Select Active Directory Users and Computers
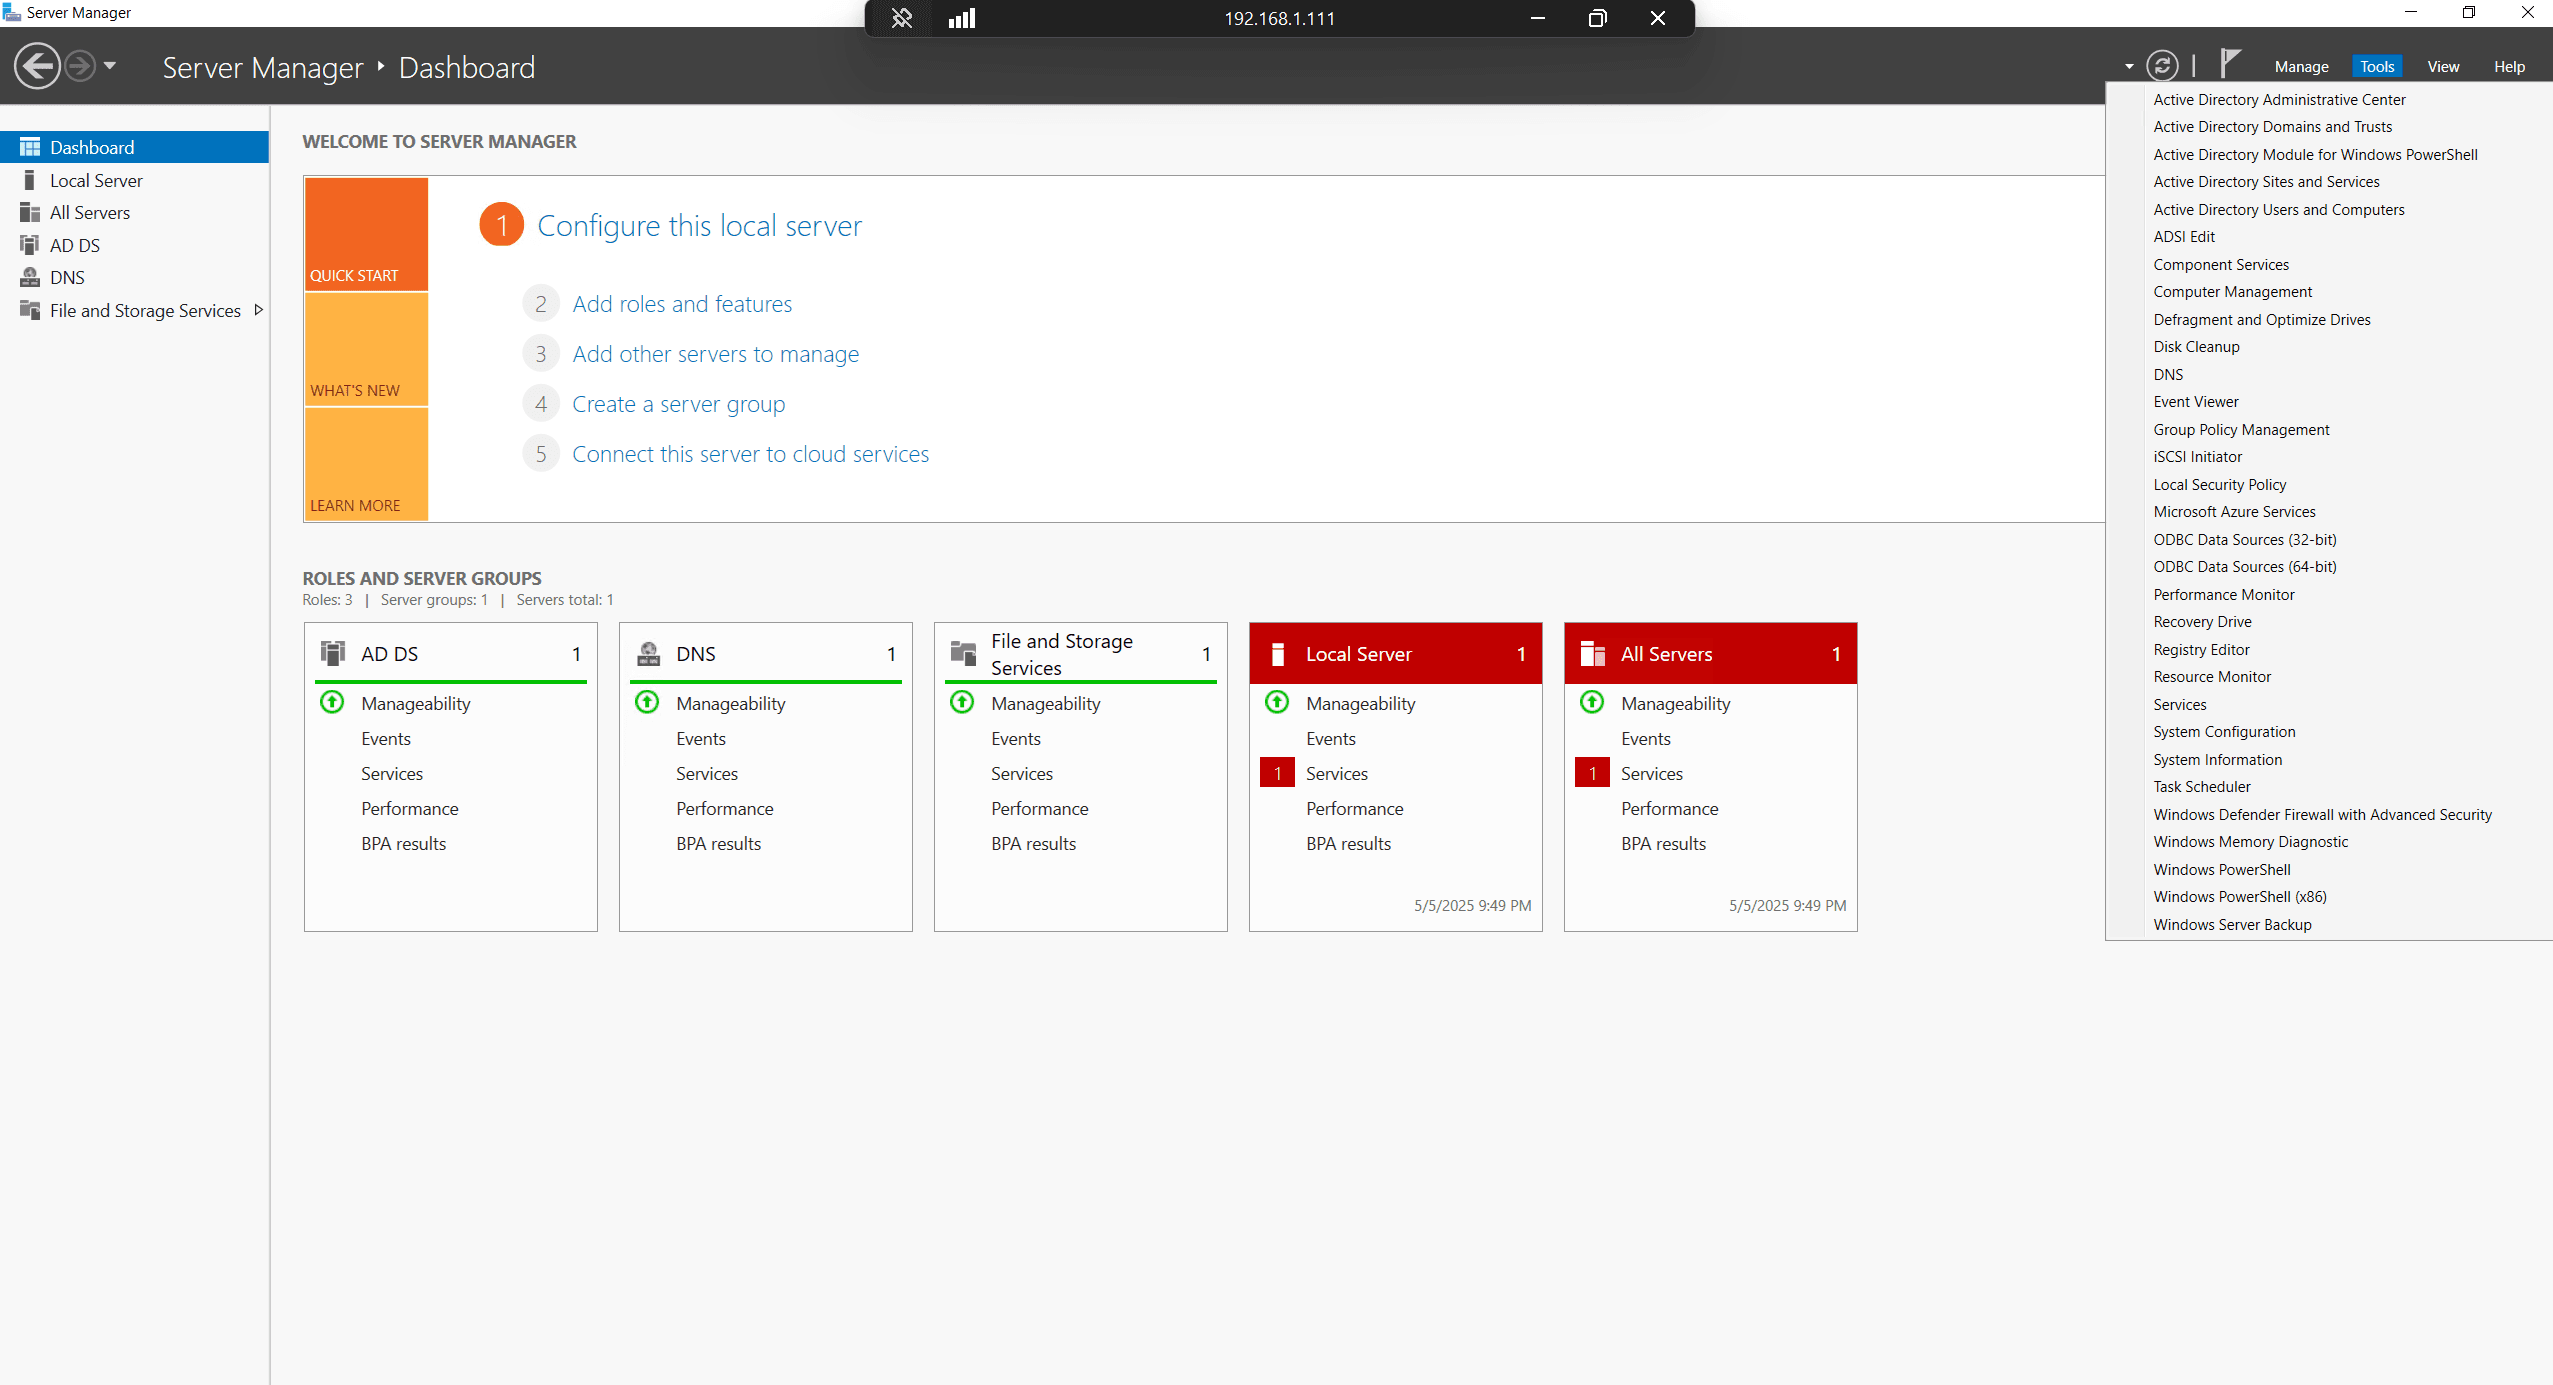This screenshot has width=2553, height=1385. 2278,210
